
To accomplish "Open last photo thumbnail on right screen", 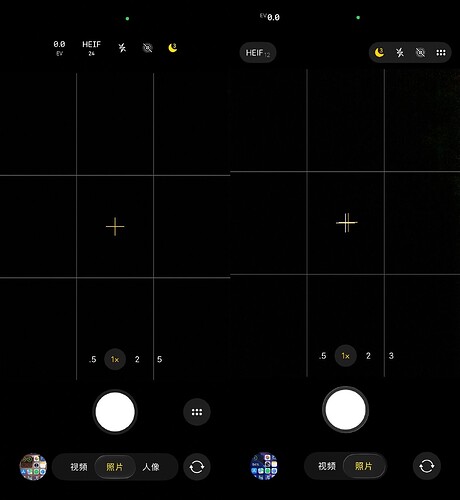I will (264, 466).
